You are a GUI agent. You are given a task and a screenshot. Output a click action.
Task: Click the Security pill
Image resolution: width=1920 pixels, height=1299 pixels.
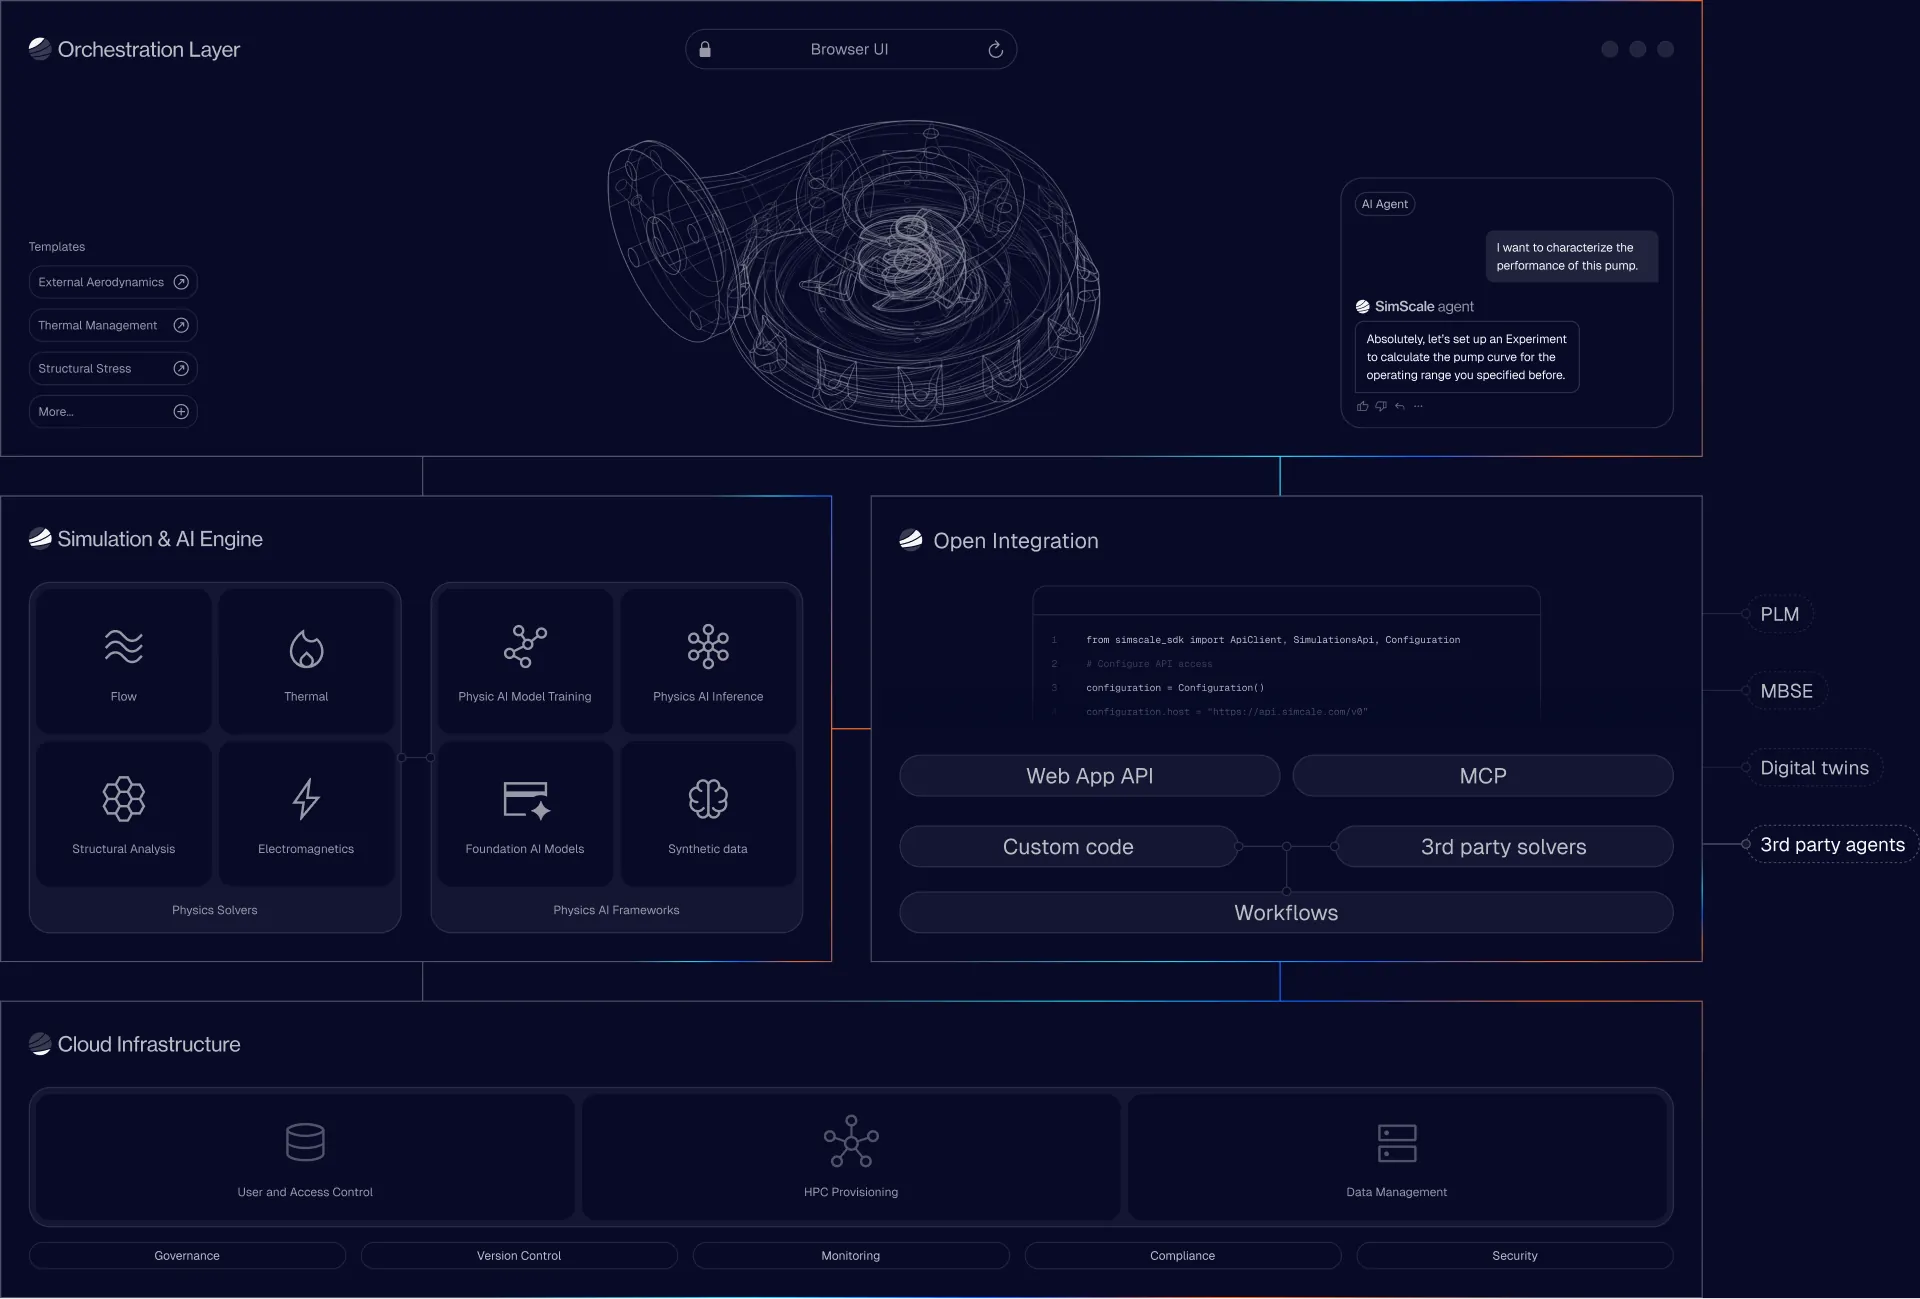(x=1515, y=1256)
